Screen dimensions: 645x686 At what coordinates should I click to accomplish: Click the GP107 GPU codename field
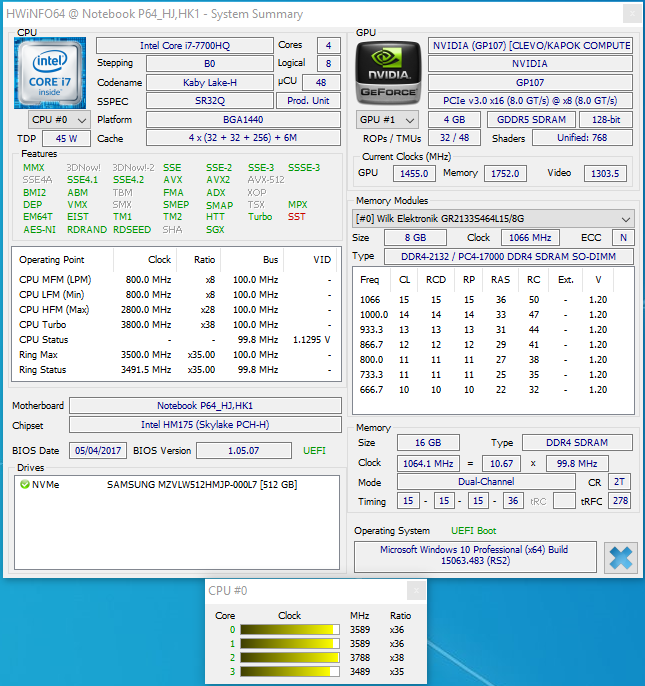coord(530,82)
